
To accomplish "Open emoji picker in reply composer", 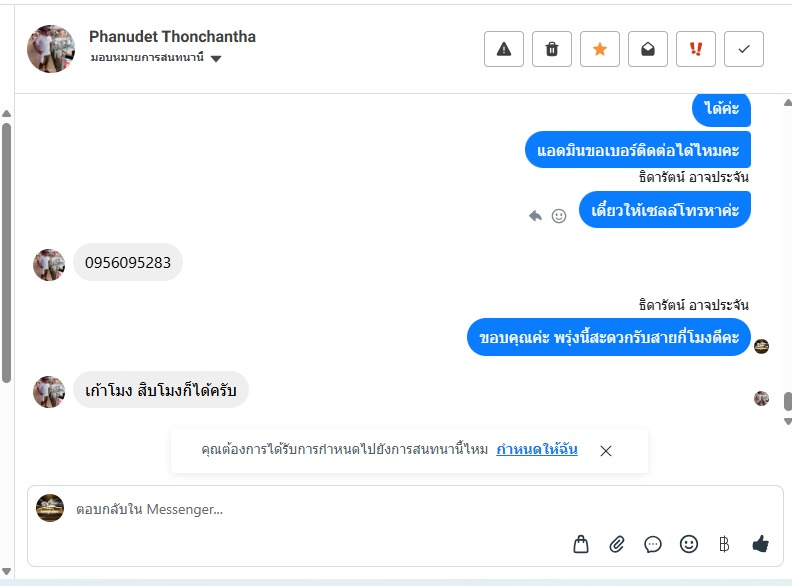I will click(x=689, y=544).
